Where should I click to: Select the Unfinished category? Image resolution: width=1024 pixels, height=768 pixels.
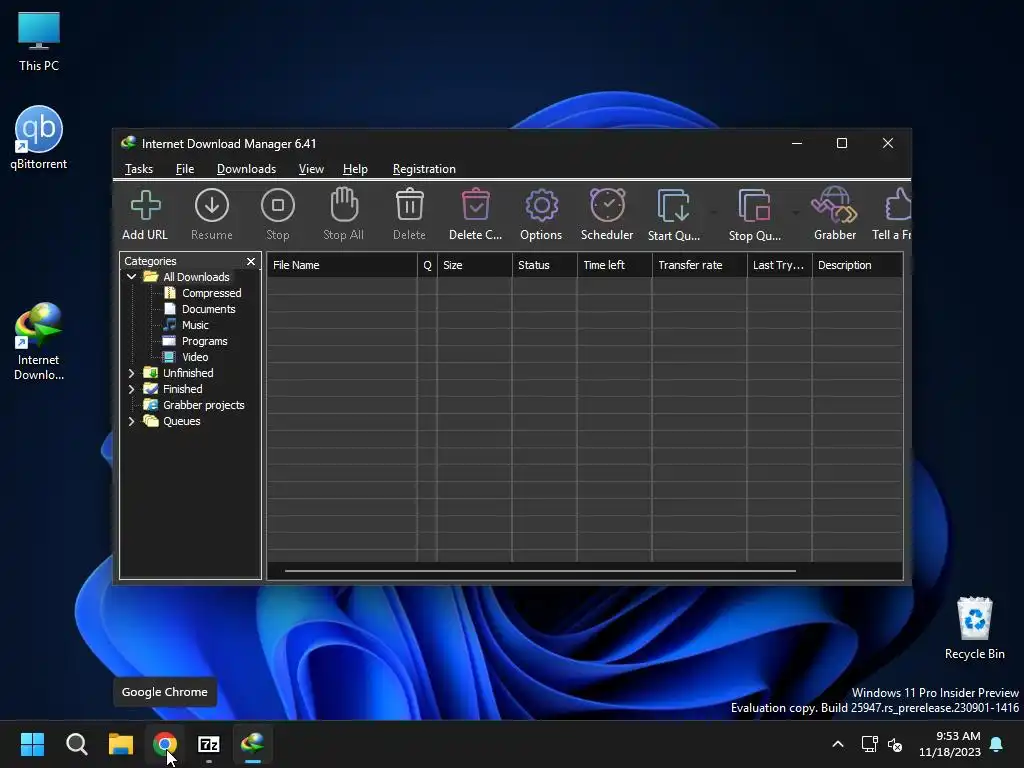188,373
